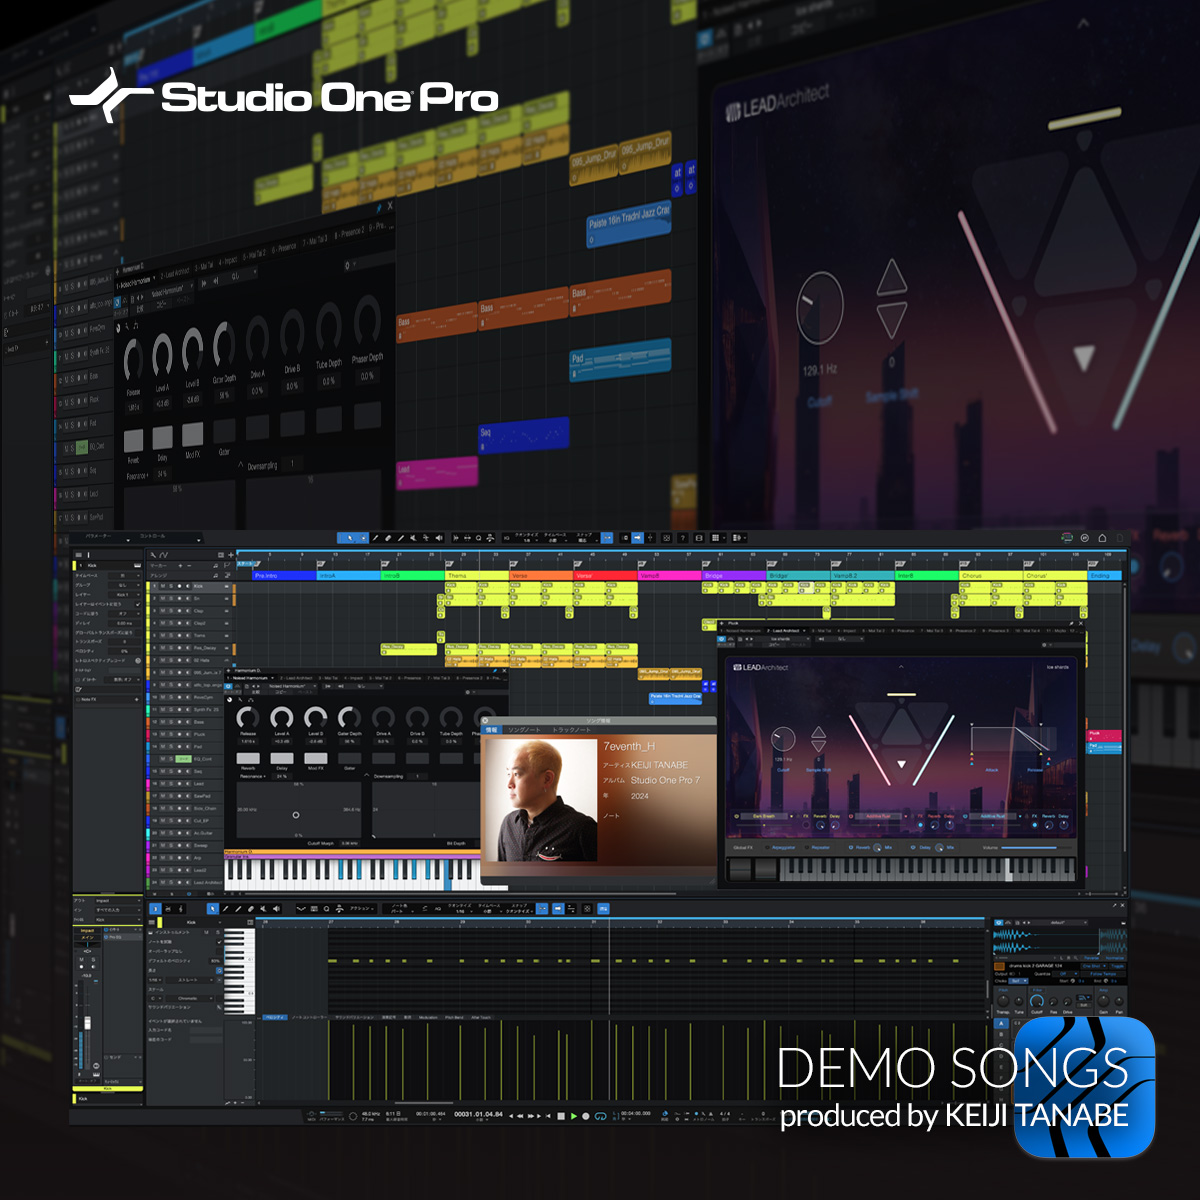Screen dimensions: 1200x1200
Task: Select the Eraser tool in arrangement toolbar
Action: (388, 538)
